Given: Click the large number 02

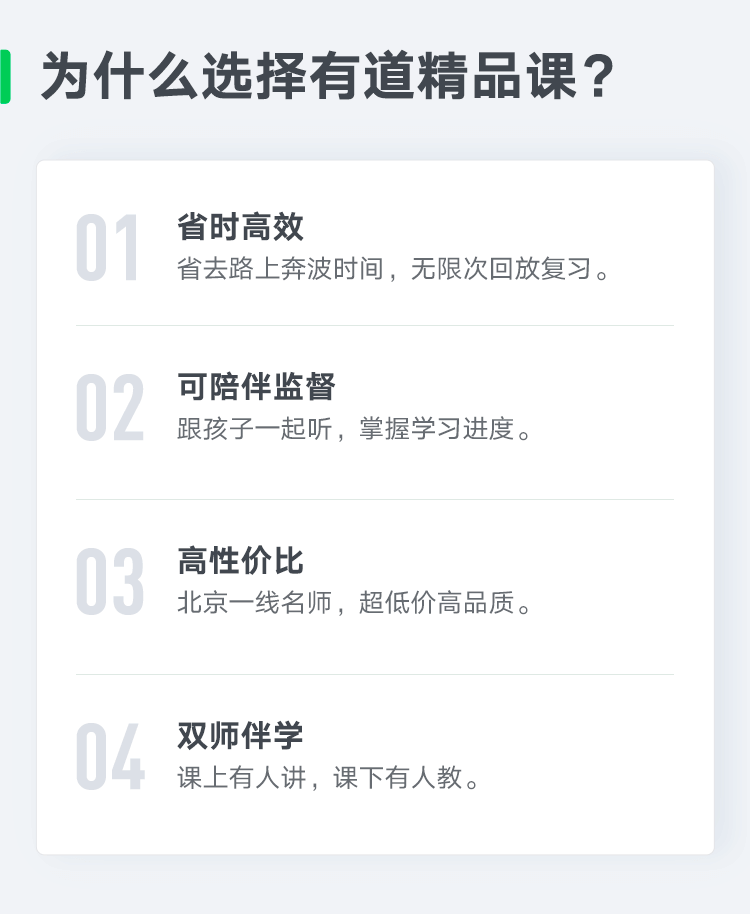Looking at the screenshot, I should click(110, 408).
